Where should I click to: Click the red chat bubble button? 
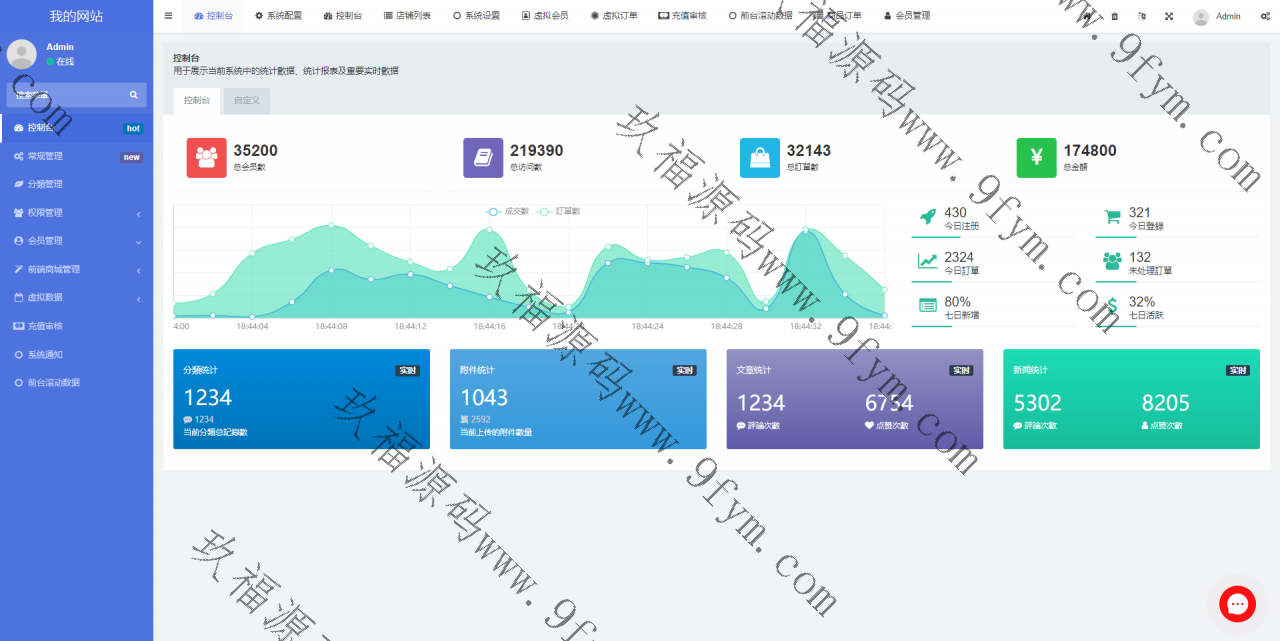point(1237,604)
